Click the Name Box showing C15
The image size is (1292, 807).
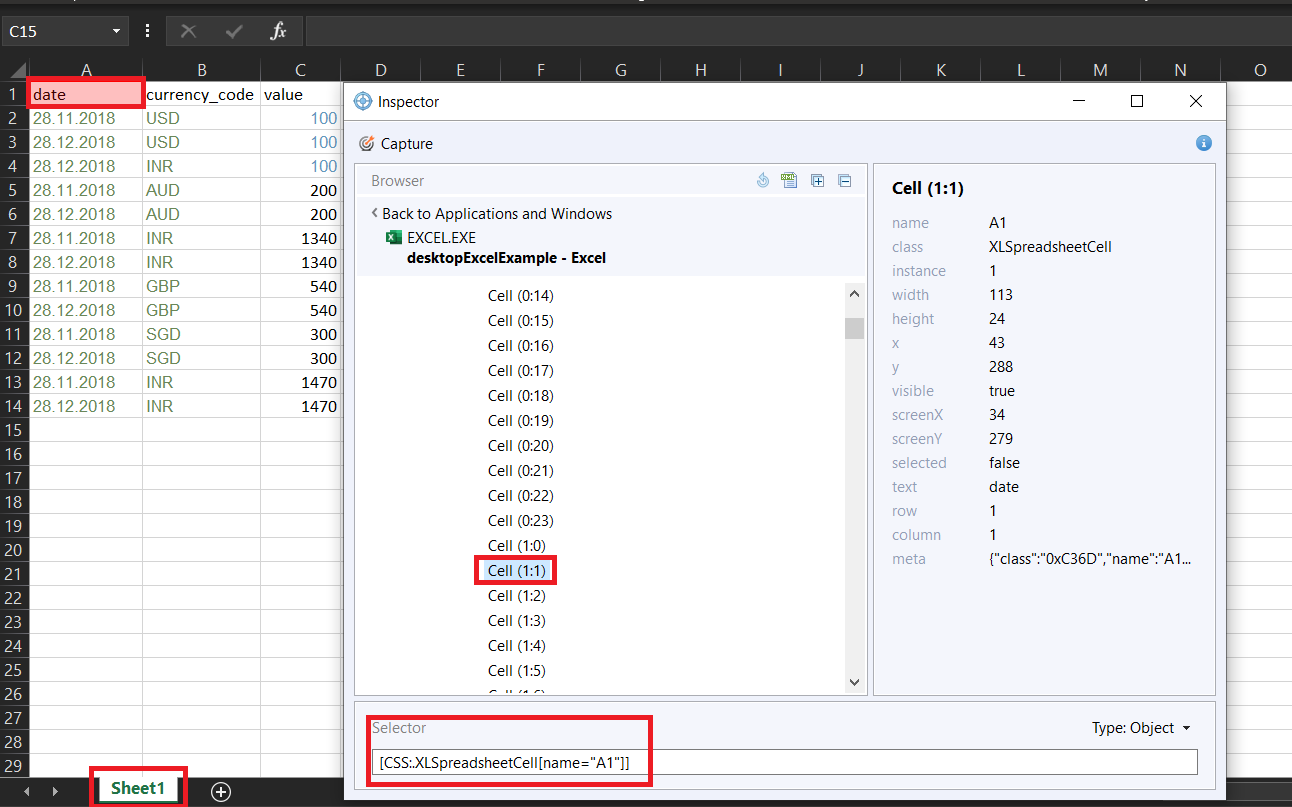tap(55, 32)
